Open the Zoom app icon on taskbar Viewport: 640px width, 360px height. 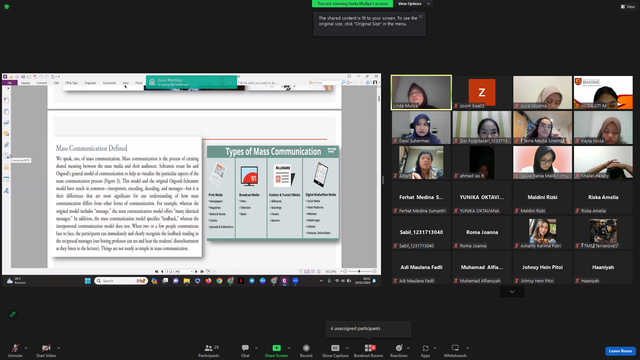[x=295, y=281]
